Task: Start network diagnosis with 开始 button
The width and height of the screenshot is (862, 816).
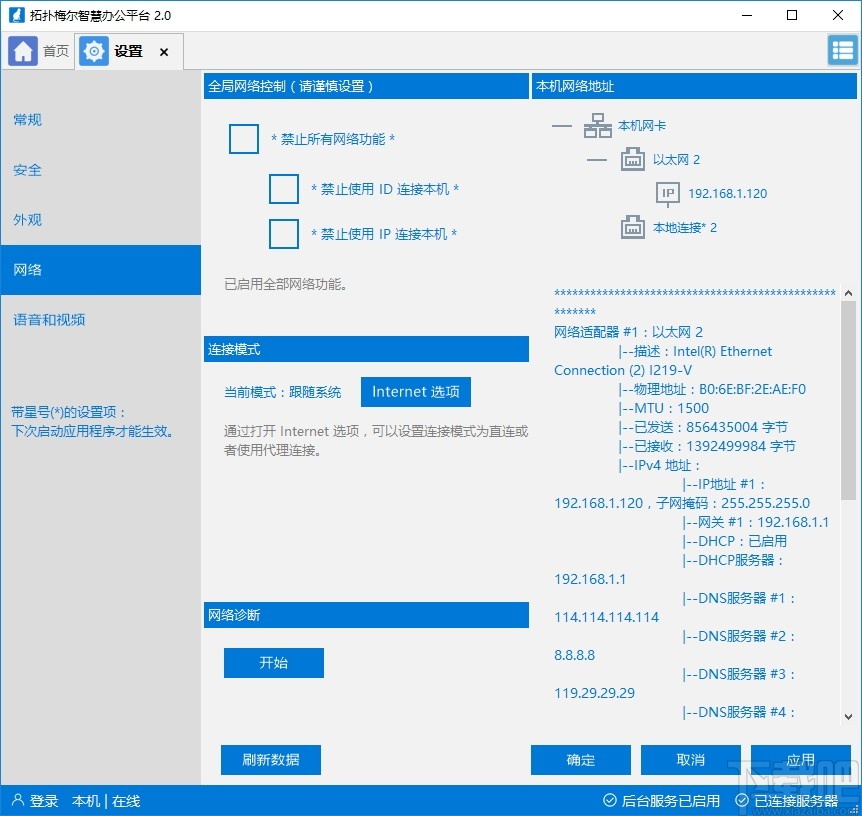Action: pos(273,662)
